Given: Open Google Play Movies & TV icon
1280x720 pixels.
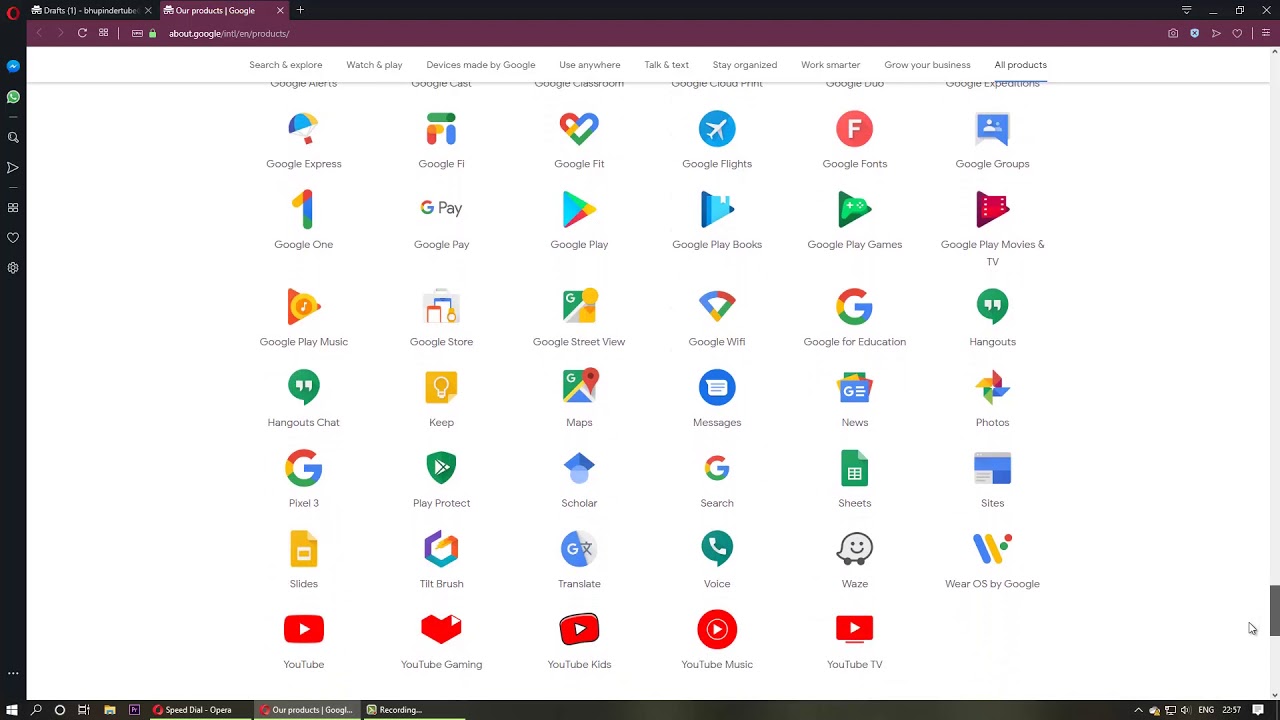Looking at the screenshot, I should click(992, 210).
